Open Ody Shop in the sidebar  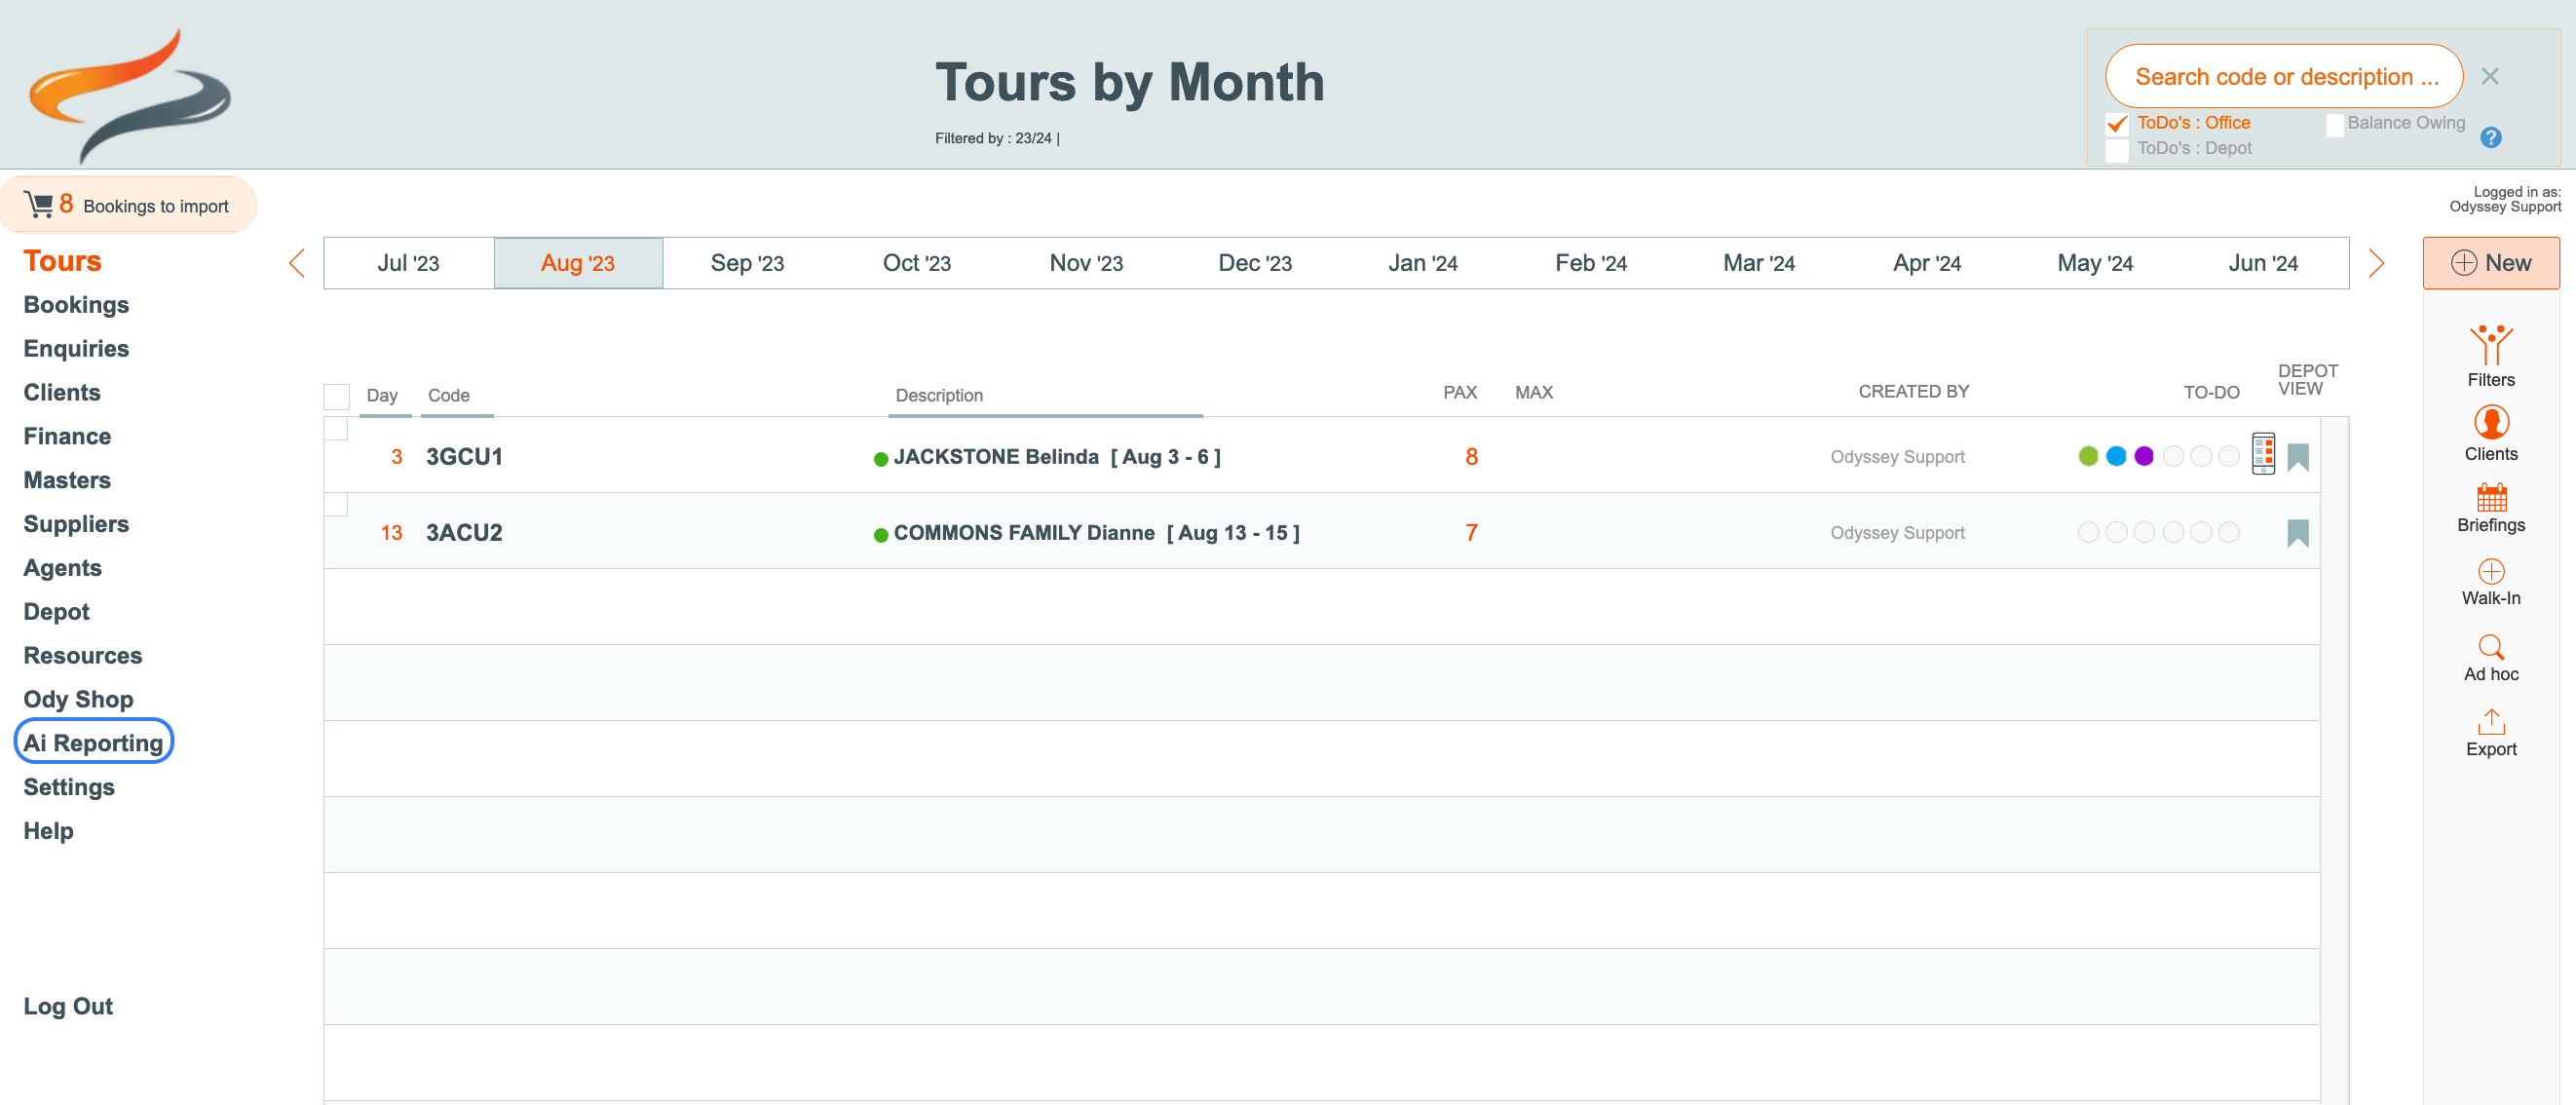[x=78, y=700]
